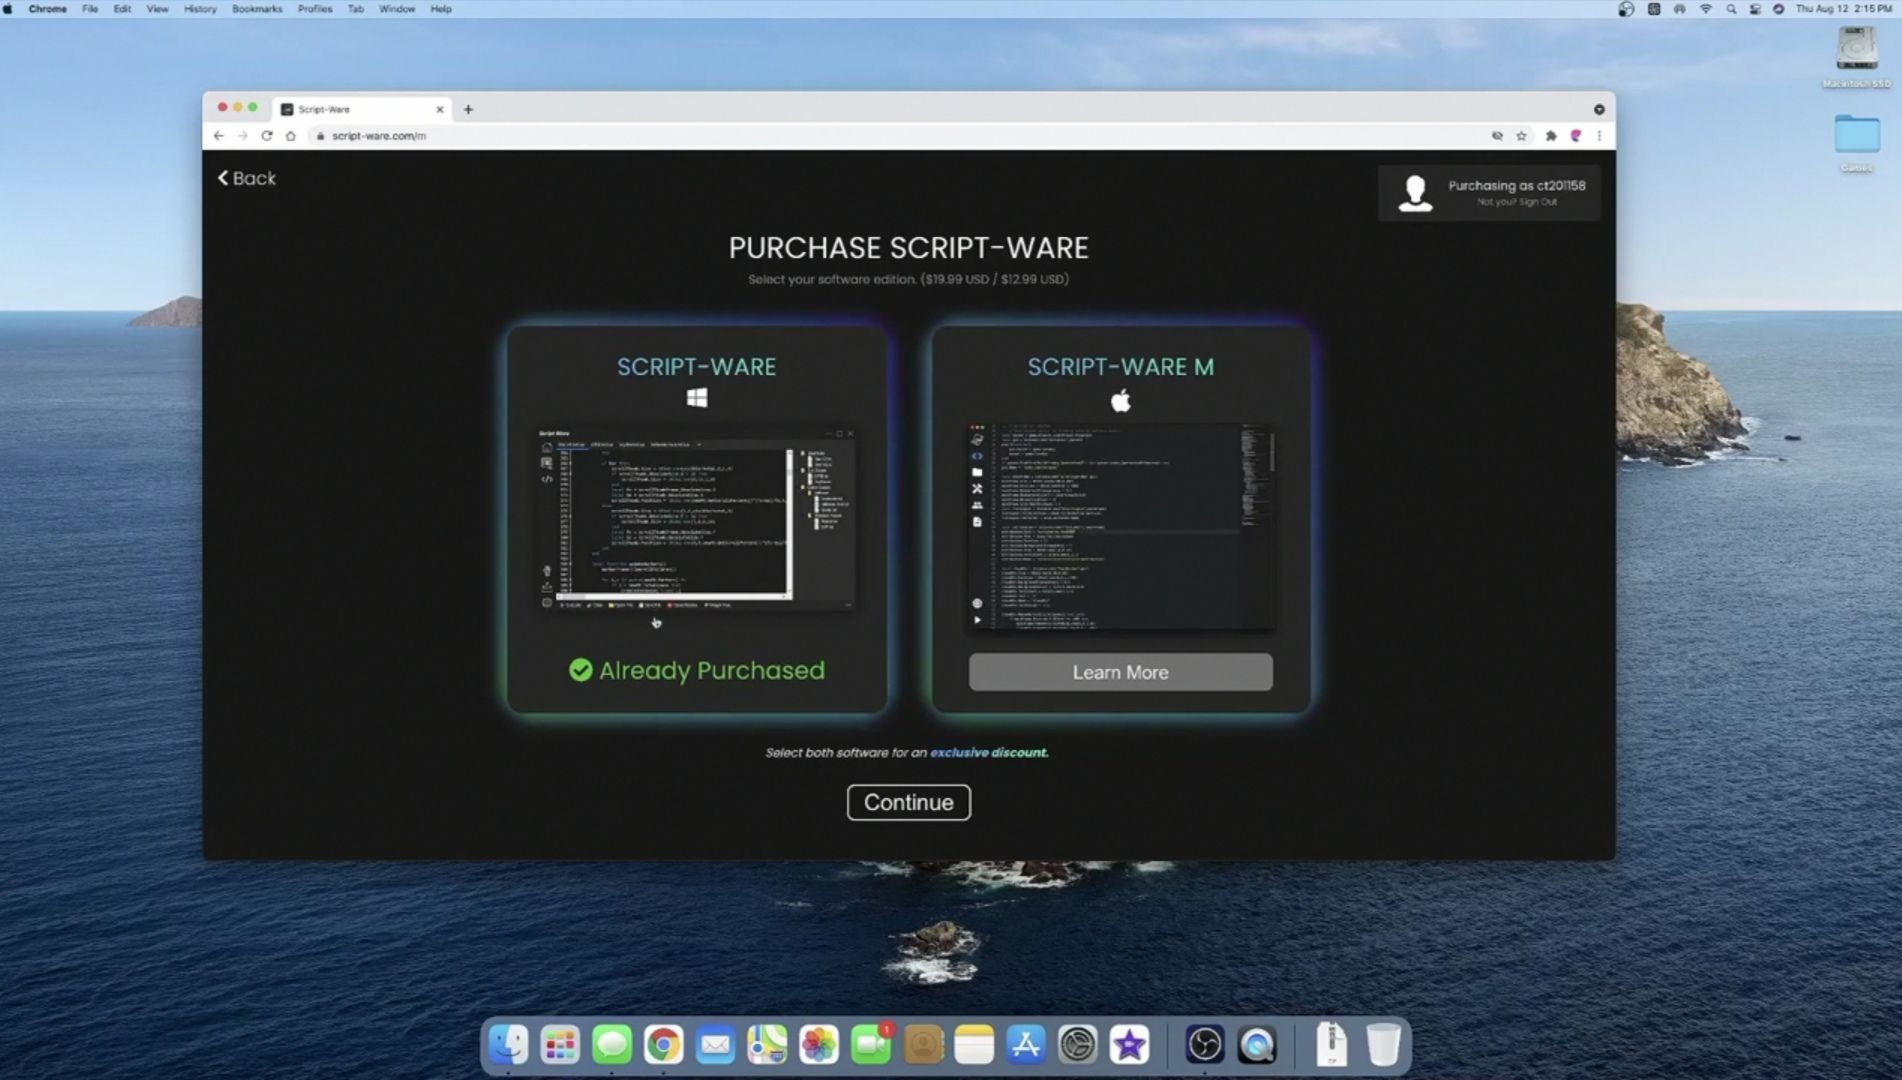Open the Bookmarks menu
The height and width of the screenshot is (1080, 1902).
point(257,9)
